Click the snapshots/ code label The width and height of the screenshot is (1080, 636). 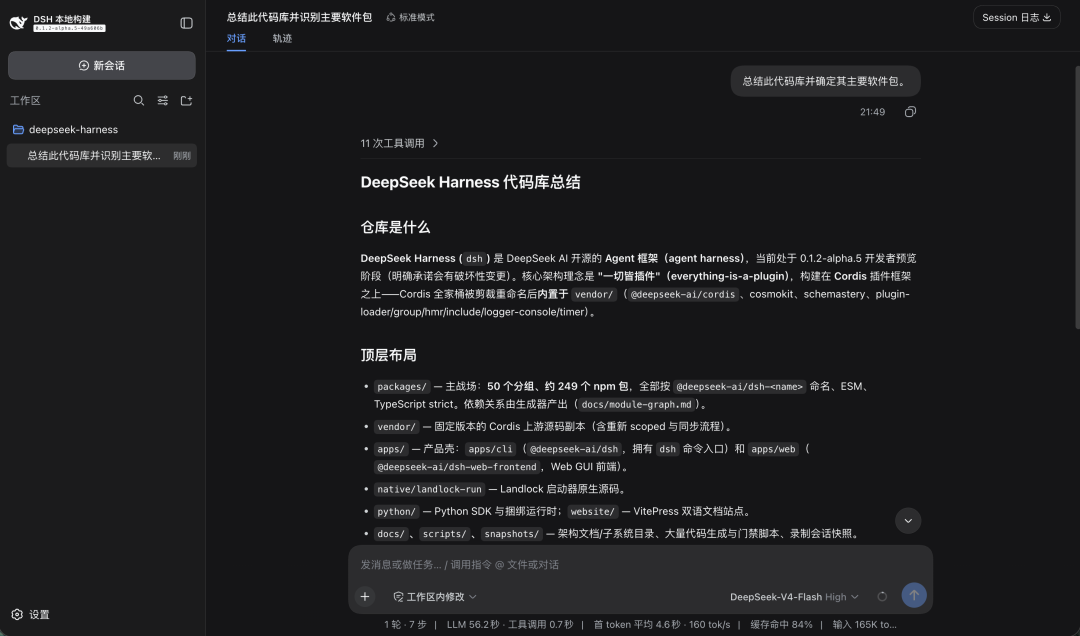pyautogui.click(x=512, y=534)
